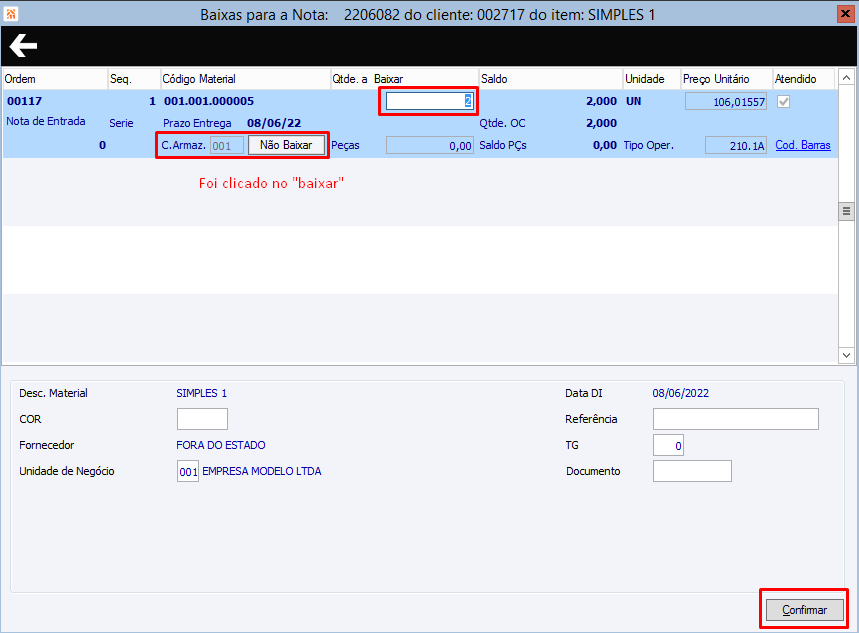Click the COR input field
This screenshot has height=633, width=859.
[202, 419]
